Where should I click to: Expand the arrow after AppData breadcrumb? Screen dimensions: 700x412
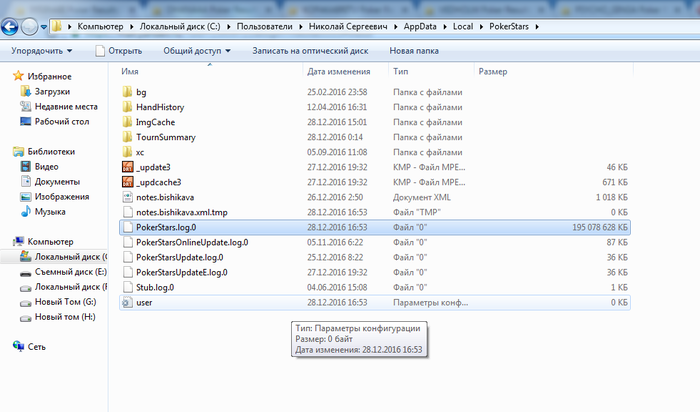pos(445,27)
